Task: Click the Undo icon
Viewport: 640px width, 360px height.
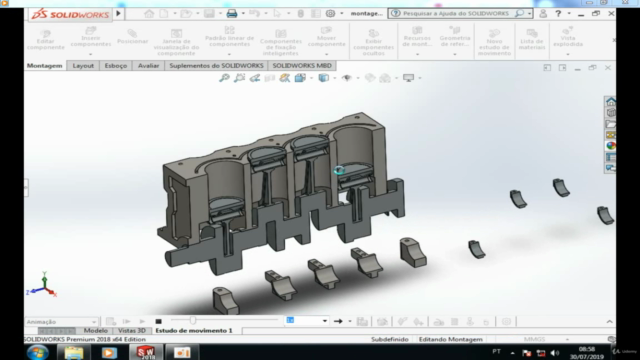Action: (254, 13)
